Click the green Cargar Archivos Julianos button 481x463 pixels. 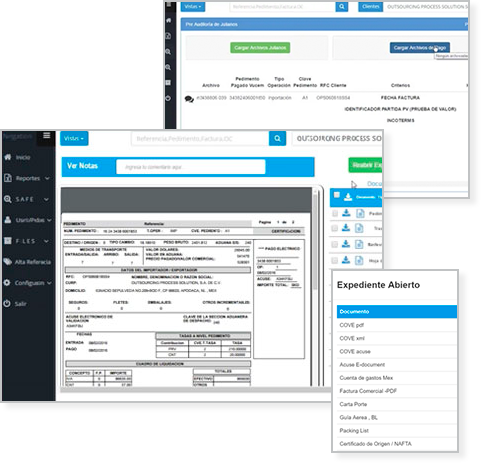(x=260, y=48)
